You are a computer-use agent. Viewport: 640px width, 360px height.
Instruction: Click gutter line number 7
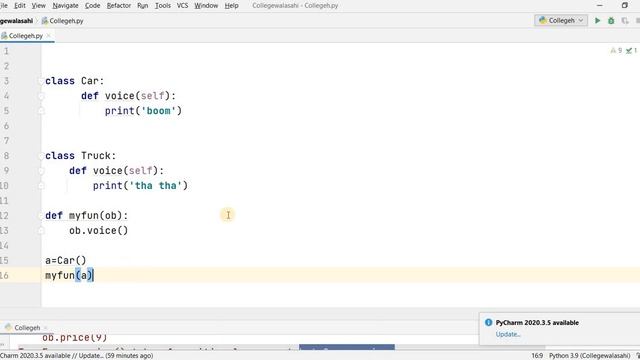(6, 141)
